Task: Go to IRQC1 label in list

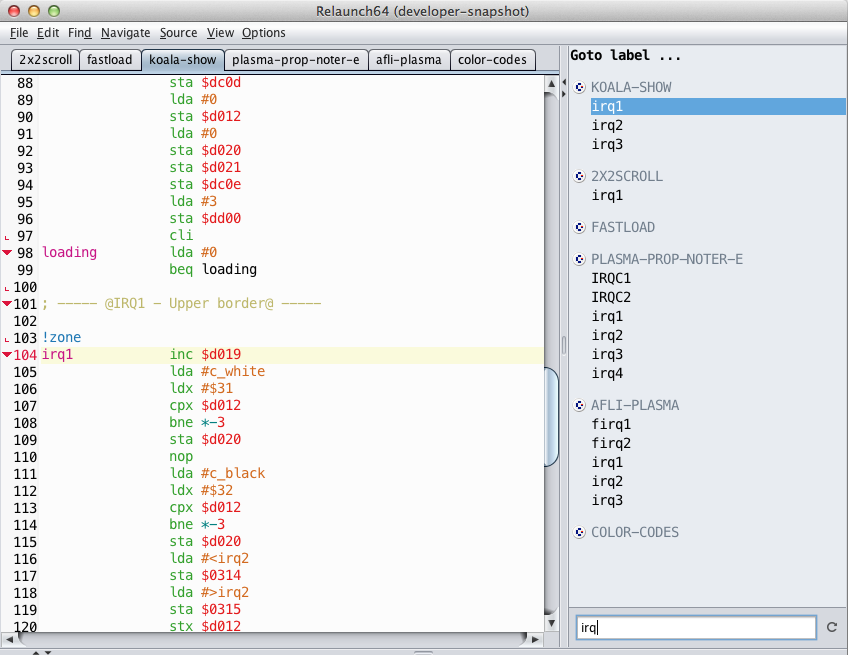Action: 611,278
